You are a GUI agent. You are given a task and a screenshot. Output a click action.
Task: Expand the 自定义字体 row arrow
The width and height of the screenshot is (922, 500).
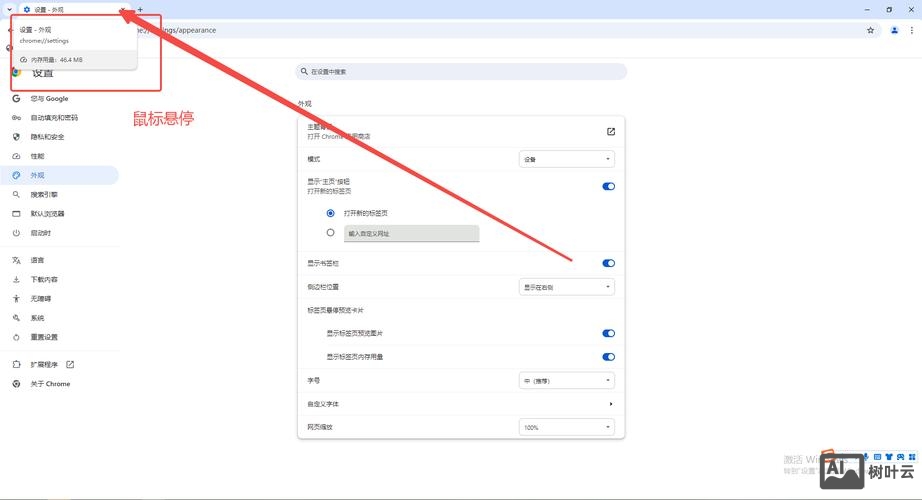point(611,404)
